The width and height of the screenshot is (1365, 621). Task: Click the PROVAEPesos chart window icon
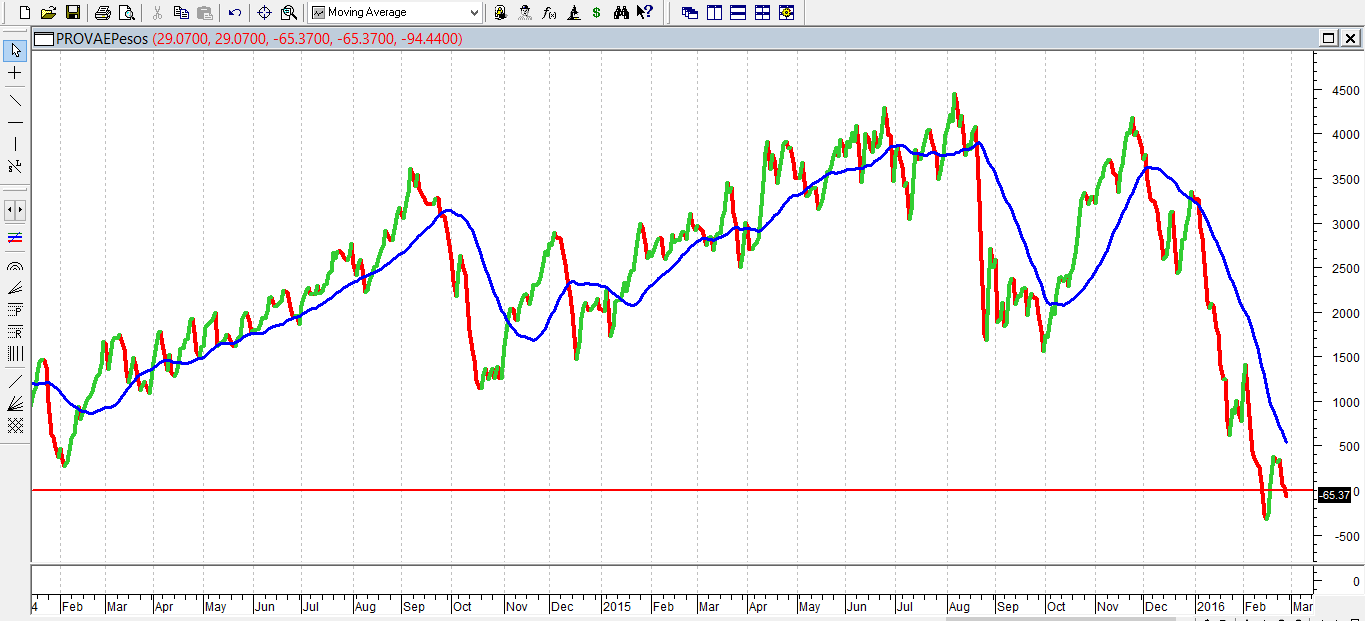click(42, 39)
